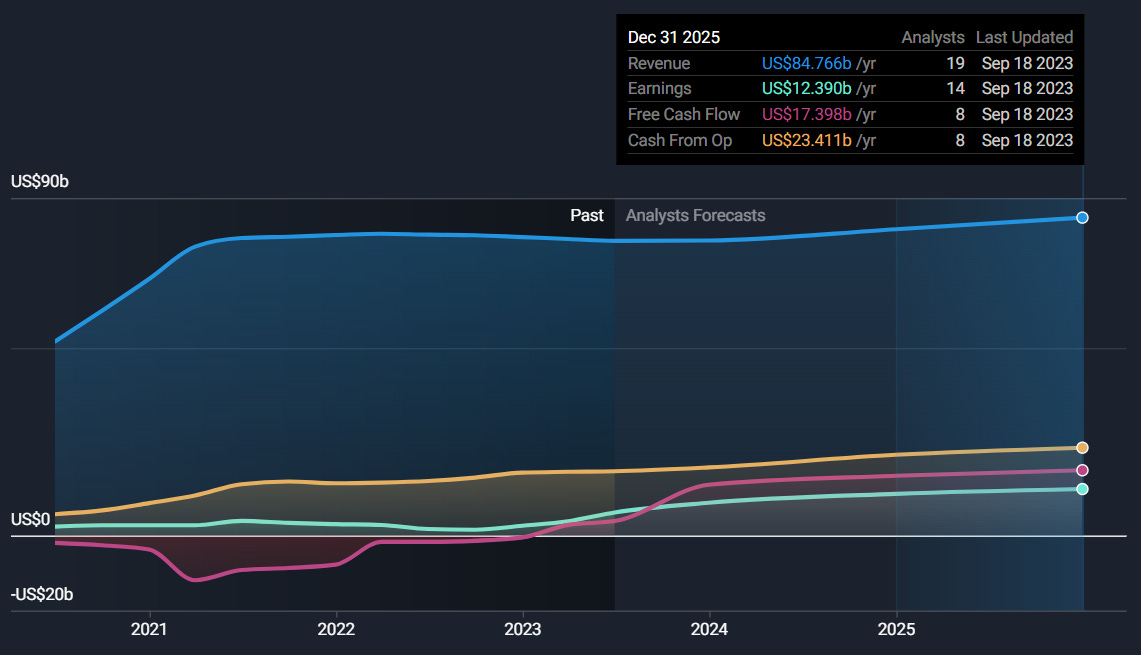Click the Analysts Forecasts label
Image resolution: width=1141 pixels, height=655 pixels.
point(696,215)
